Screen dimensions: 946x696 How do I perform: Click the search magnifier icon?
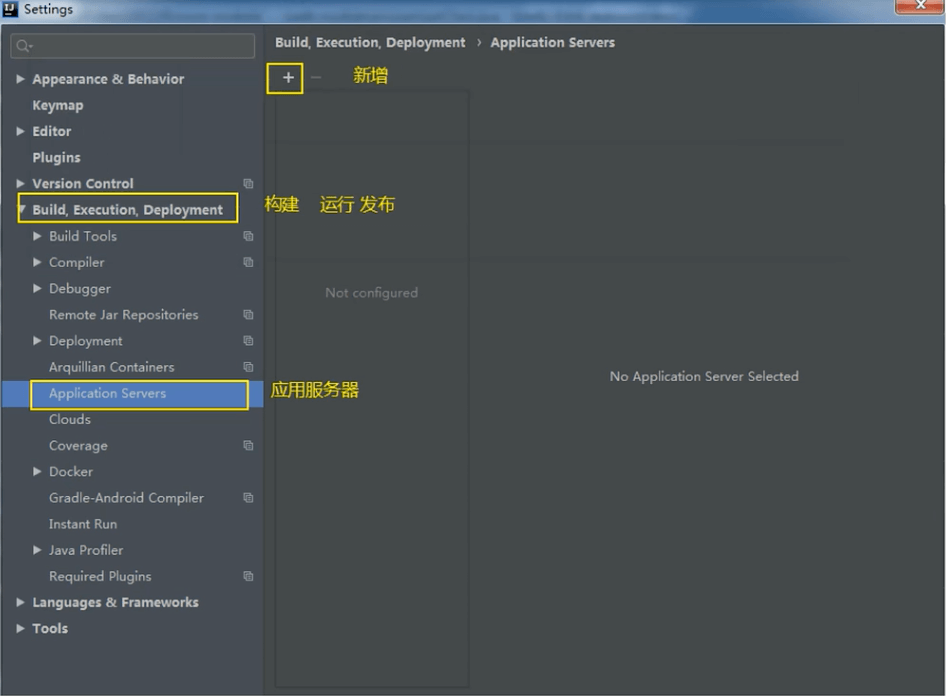24,46
